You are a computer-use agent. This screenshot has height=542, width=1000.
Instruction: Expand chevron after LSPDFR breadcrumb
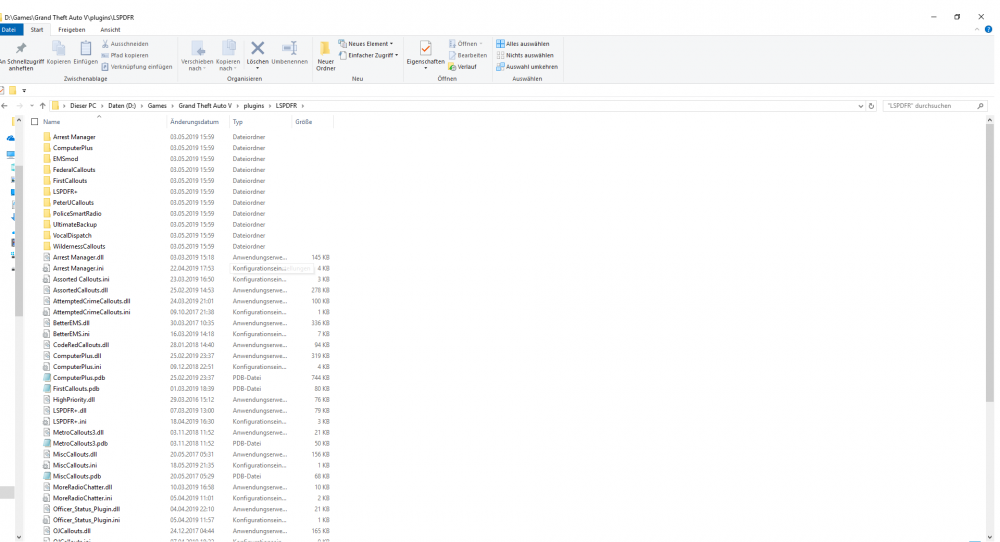302,106
